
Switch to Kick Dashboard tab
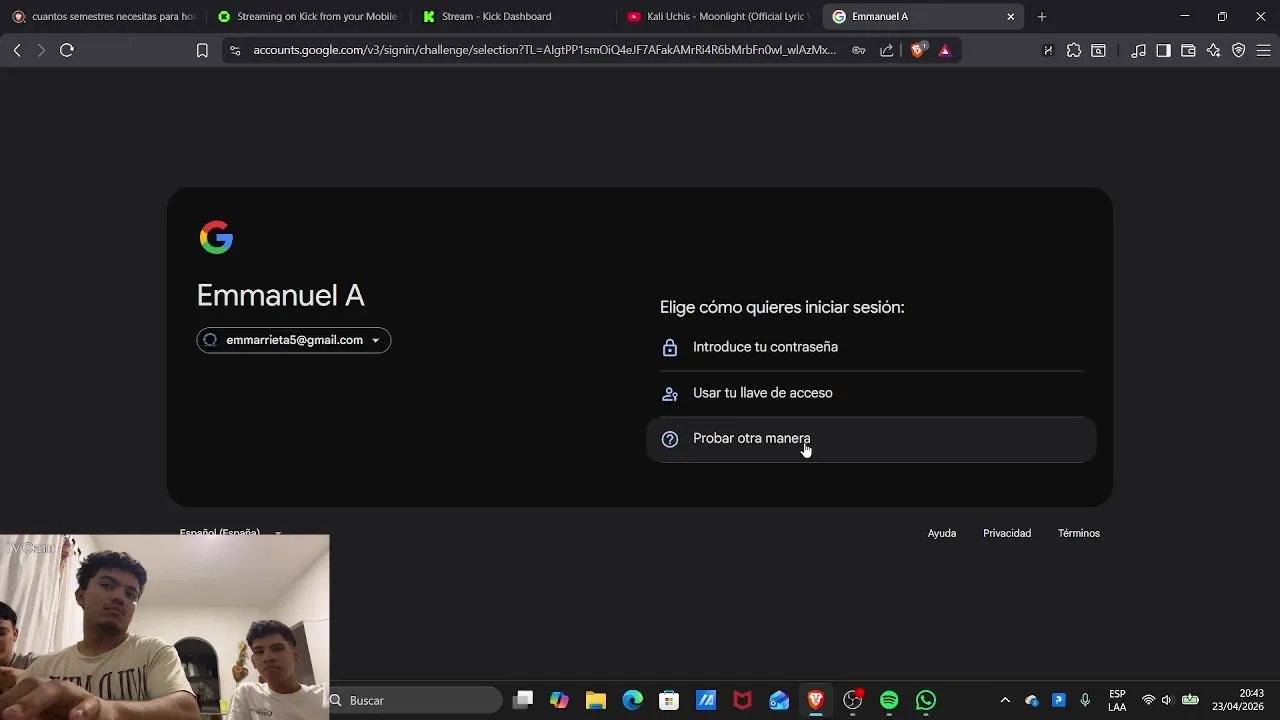tap(513, 16)
